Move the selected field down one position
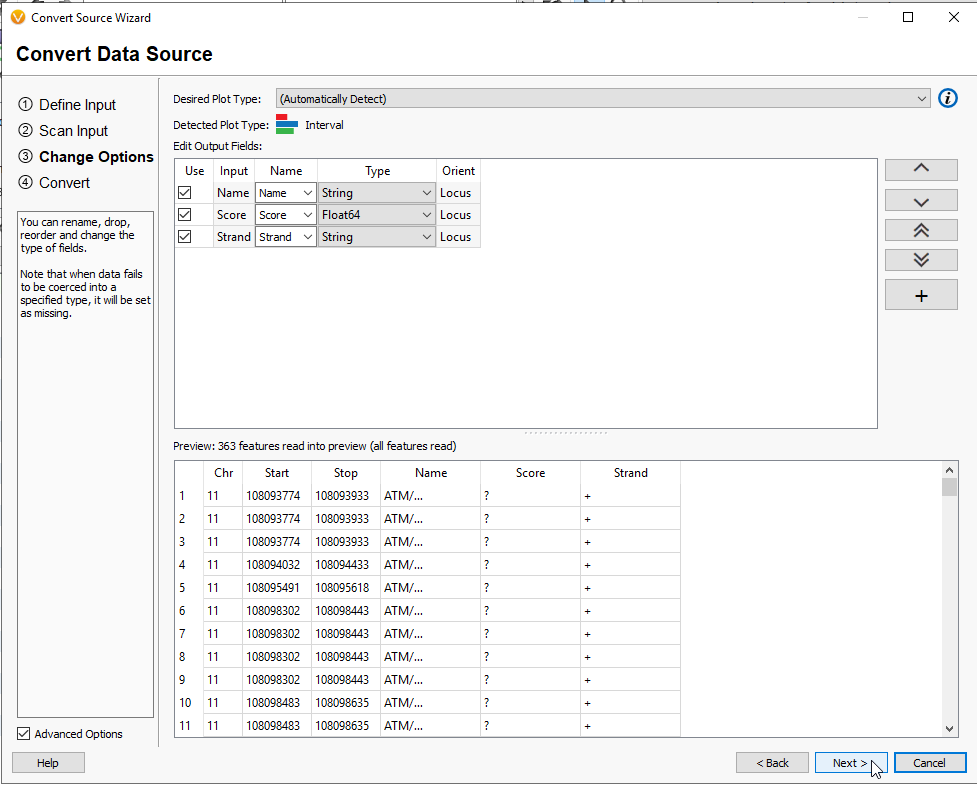 [x=920, y=199]
